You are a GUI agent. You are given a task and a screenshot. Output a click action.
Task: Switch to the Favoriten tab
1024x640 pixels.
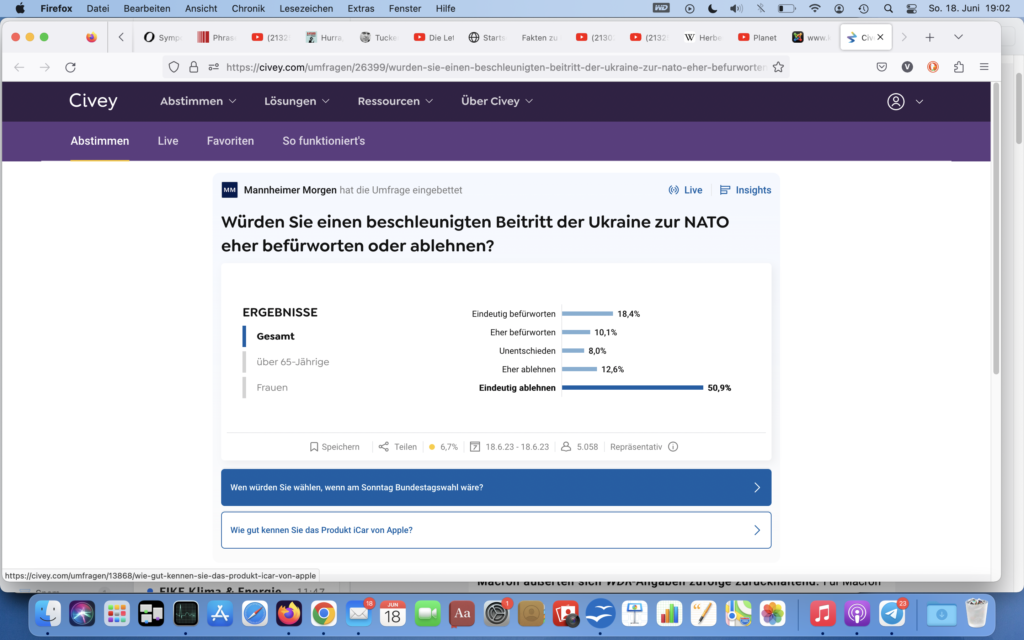pos(230,141)
